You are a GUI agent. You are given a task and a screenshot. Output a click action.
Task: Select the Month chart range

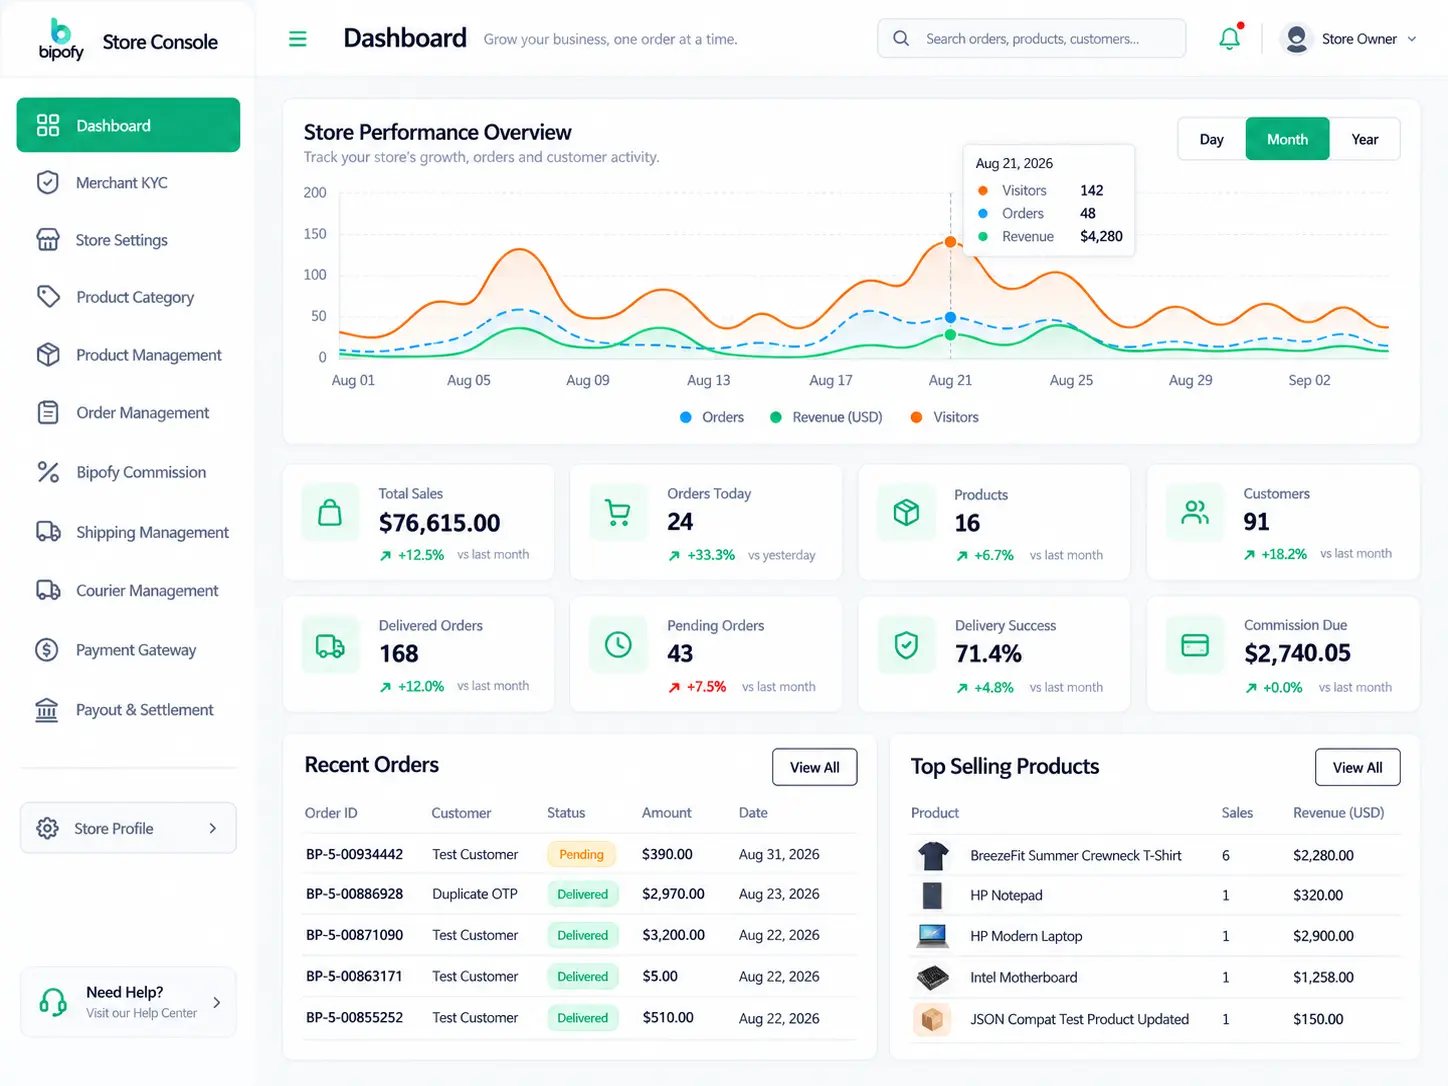[x=1287, y=139]
